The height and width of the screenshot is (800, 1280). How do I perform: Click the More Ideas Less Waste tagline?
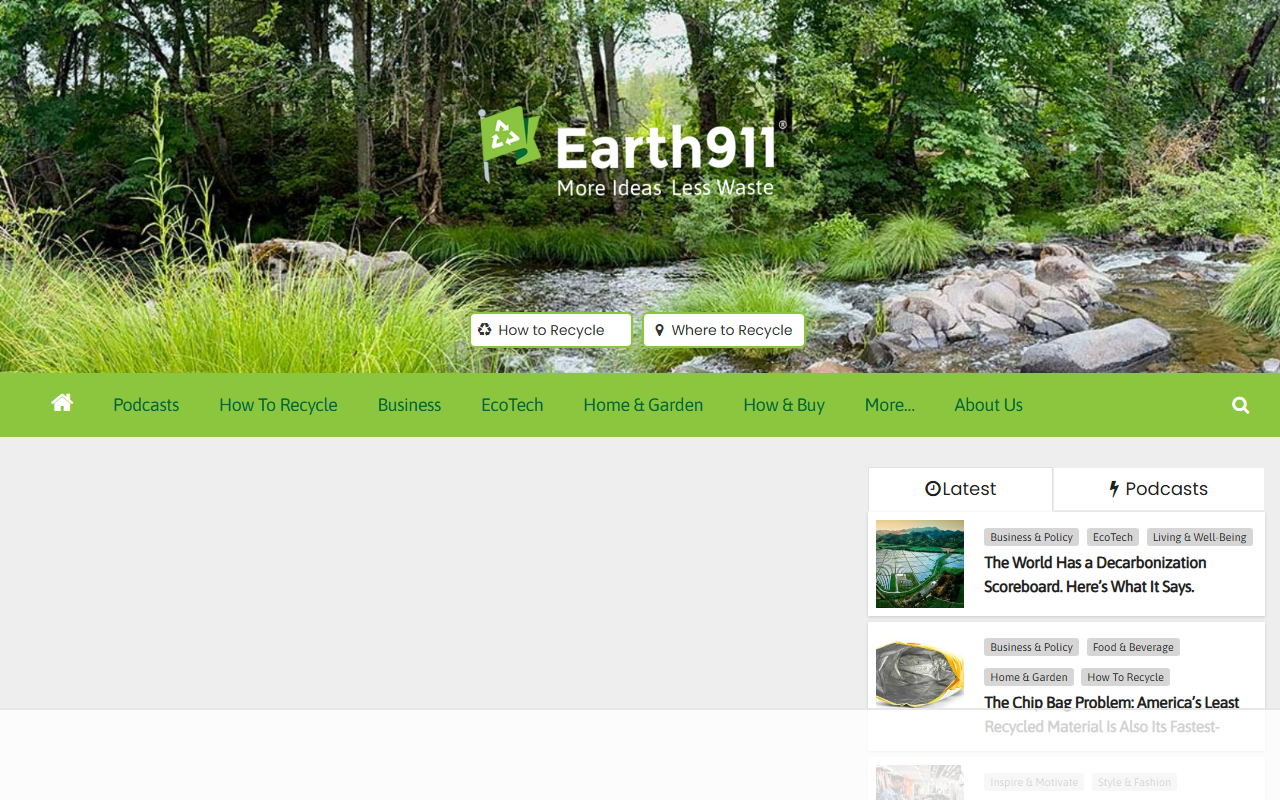(x=665, y=188)
